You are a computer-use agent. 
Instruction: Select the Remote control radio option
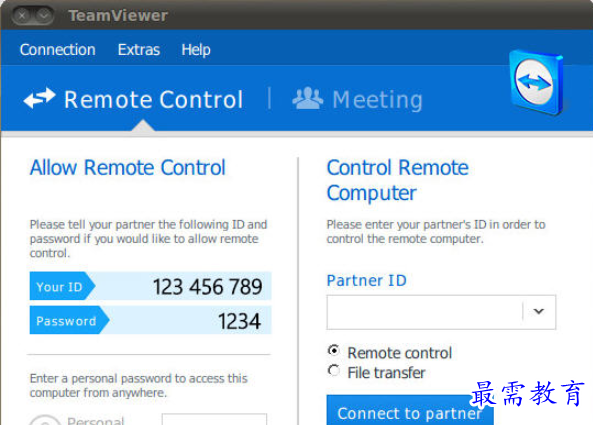click(x=334, y=351)
